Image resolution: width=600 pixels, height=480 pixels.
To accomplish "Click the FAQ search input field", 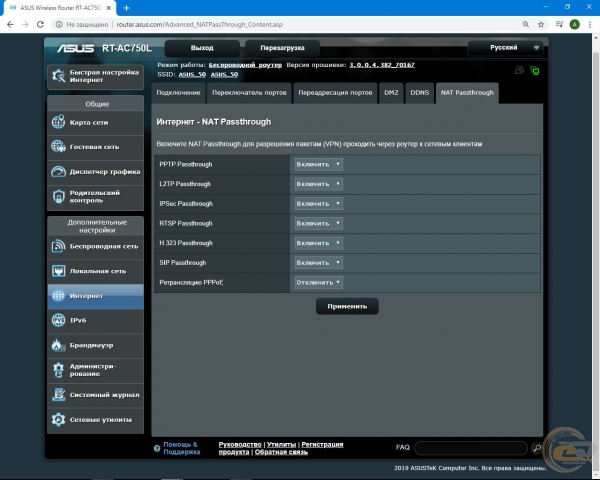I will click(470, 448).
